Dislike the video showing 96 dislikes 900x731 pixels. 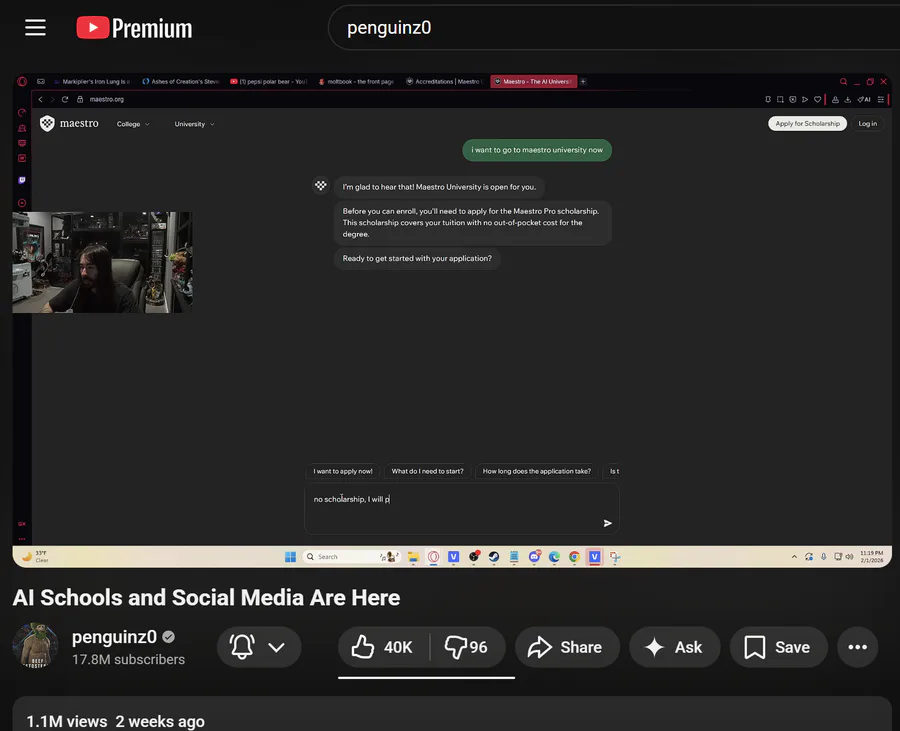467,647
